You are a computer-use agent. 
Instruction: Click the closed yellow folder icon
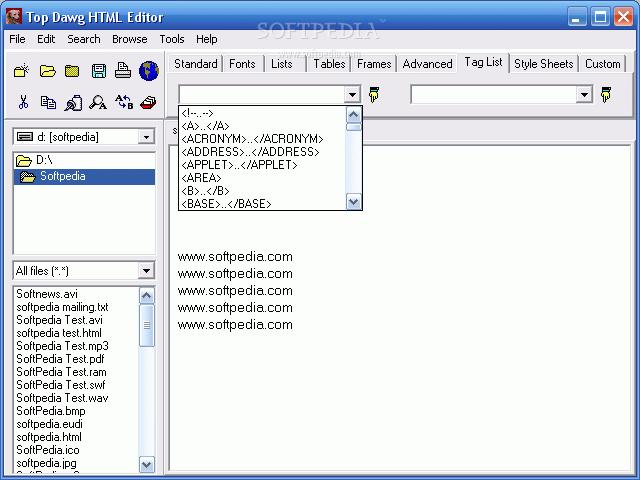tap(72, 71)
